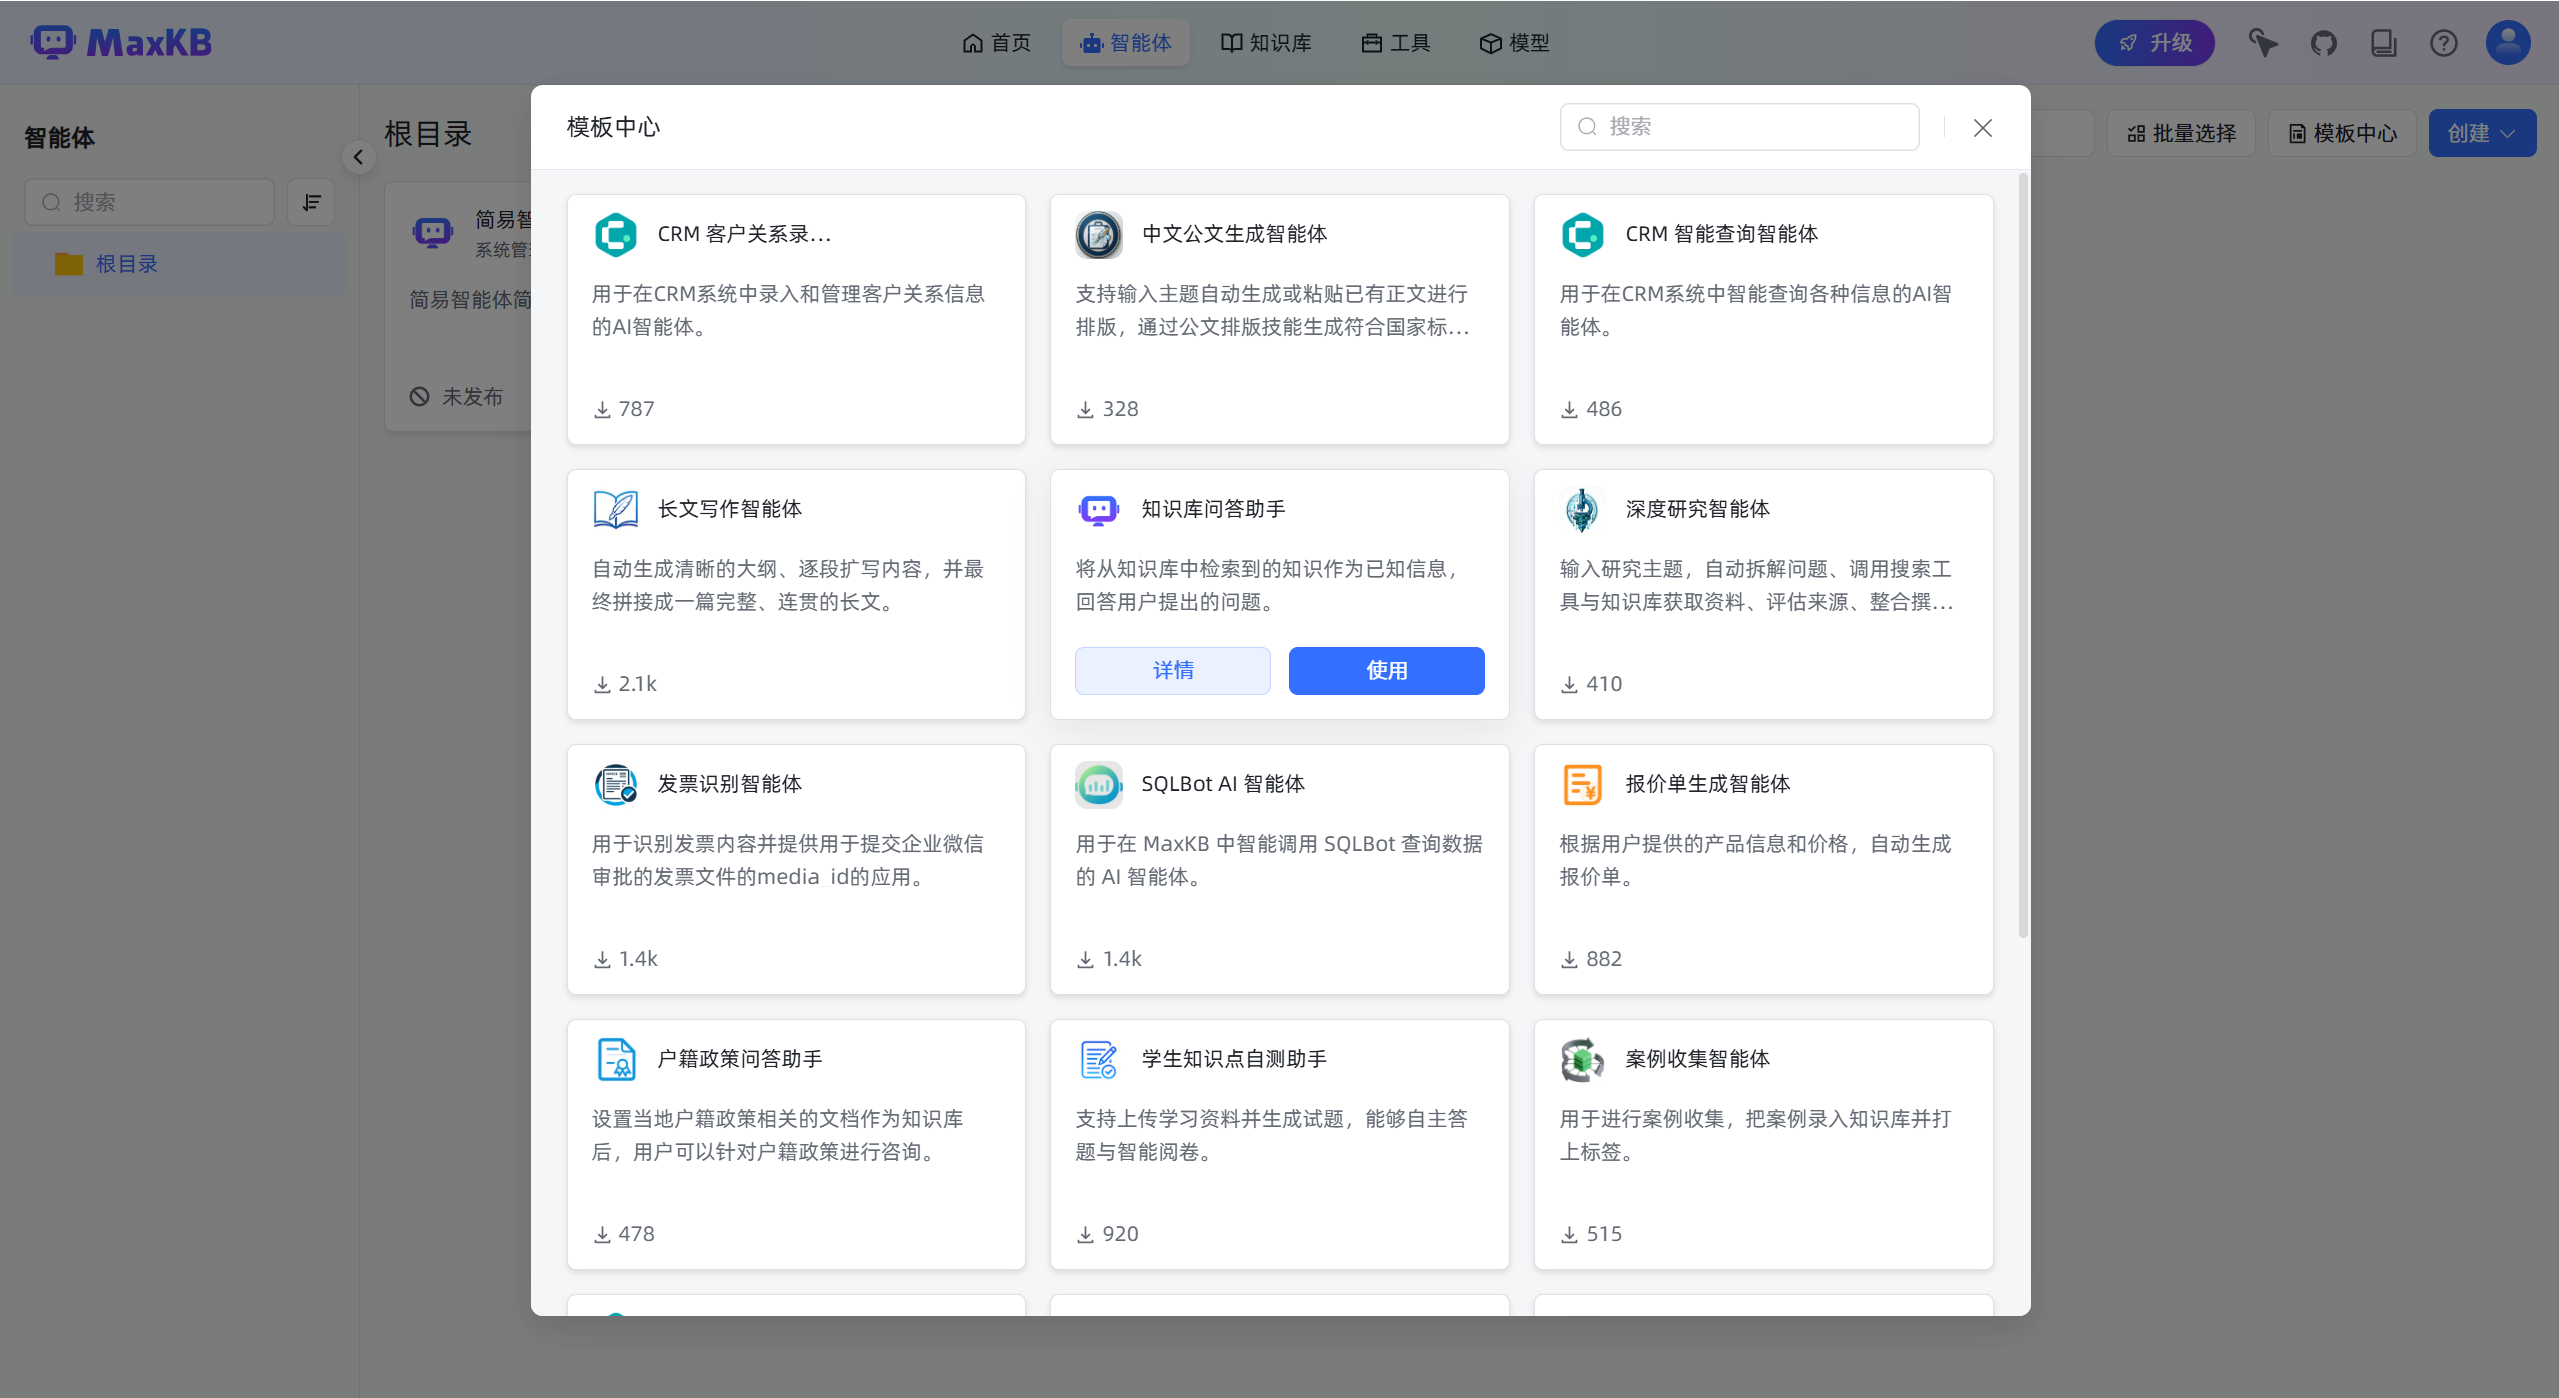Open the GitHub repository icon
Viewport: 2559px width, 1398px height.
click(2323, 43)
